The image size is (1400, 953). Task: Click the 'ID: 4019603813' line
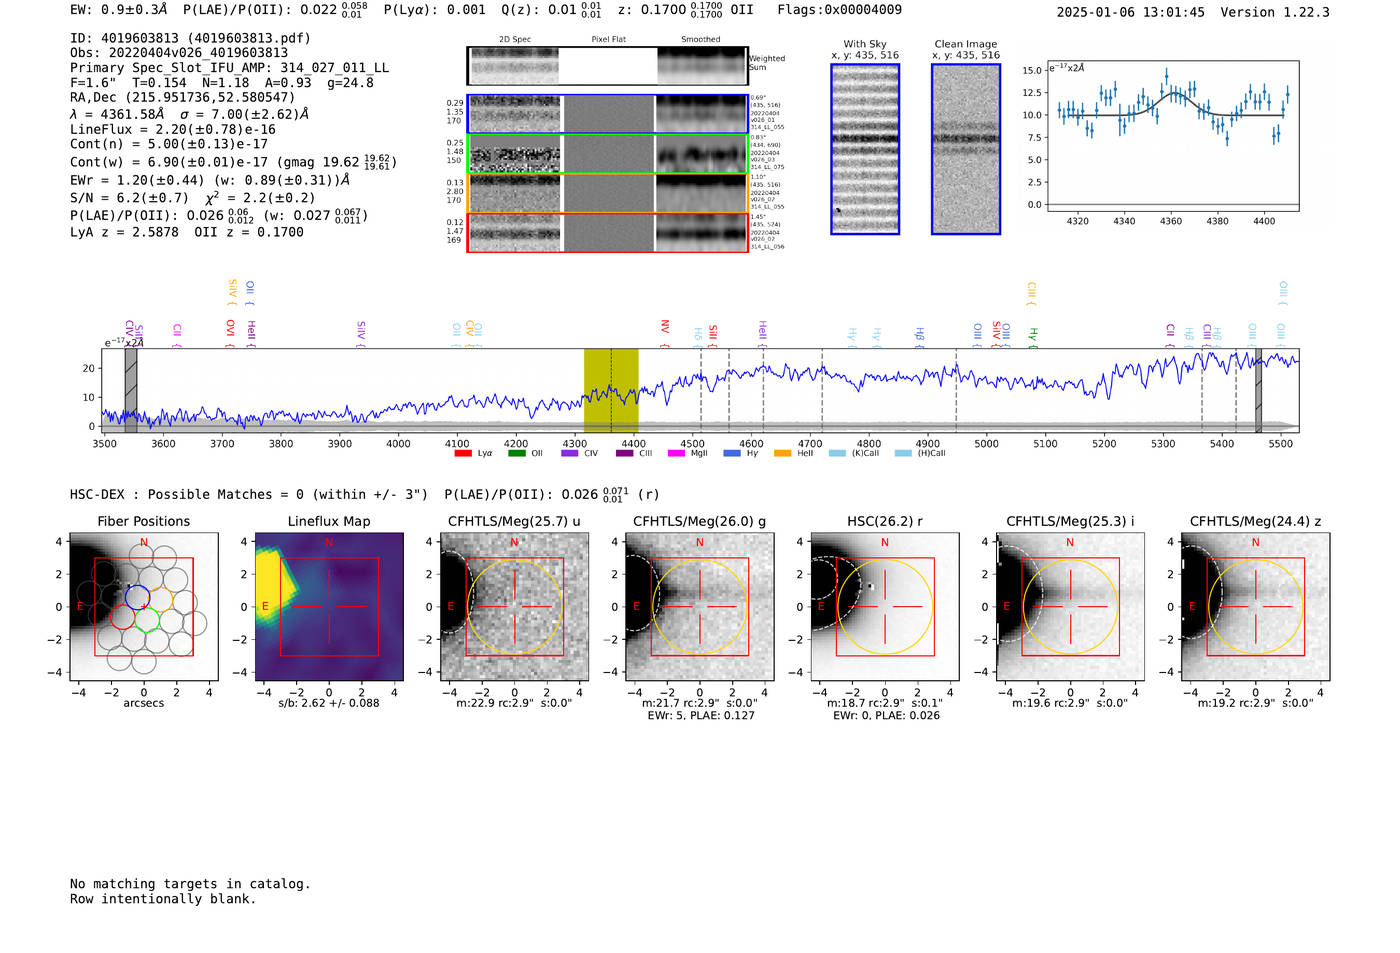point(190,38)
